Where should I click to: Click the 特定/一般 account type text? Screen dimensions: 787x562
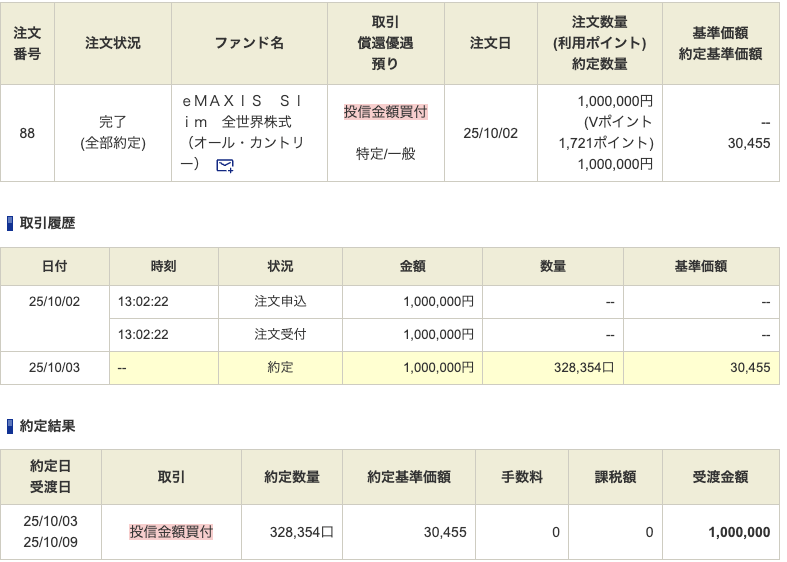[385, 153]
